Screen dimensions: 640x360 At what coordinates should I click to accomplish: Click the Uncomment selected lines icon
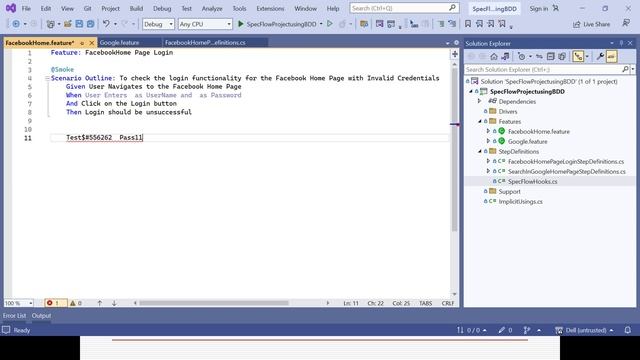452,24
